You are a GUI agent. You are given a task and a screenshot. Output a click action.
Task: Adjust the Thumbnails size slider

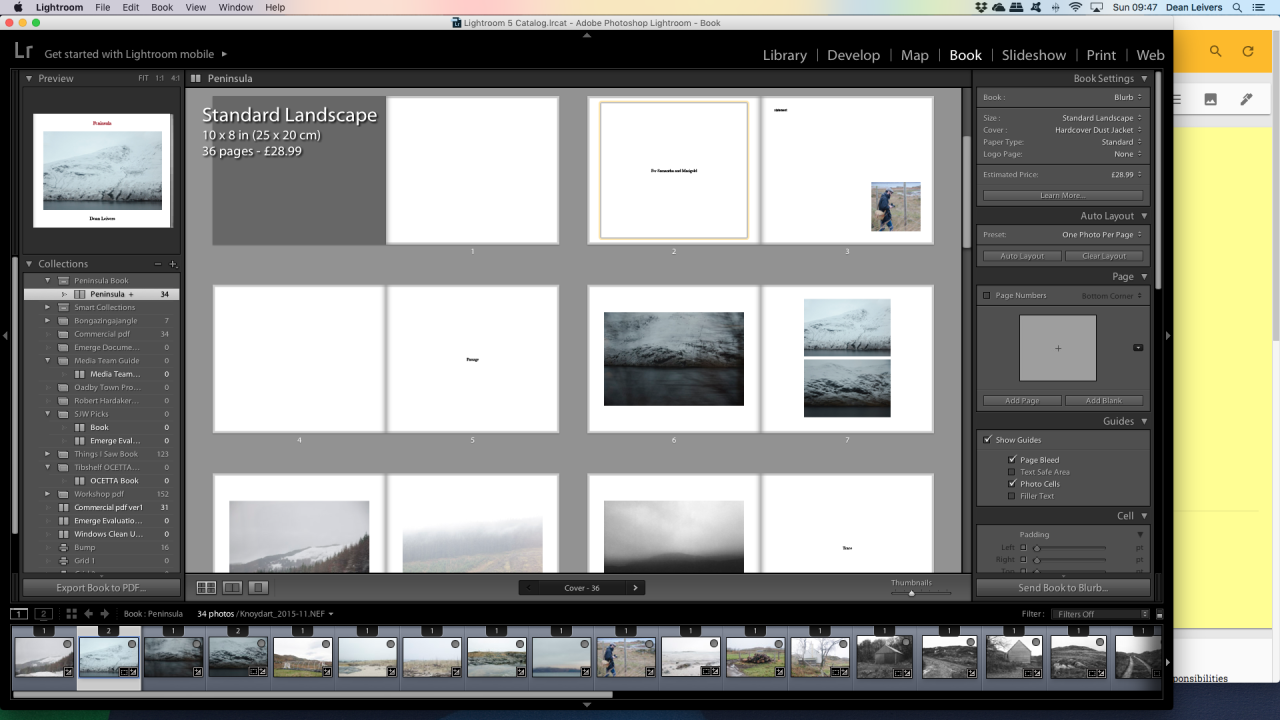pyautogui.click(x=911, y=593)
